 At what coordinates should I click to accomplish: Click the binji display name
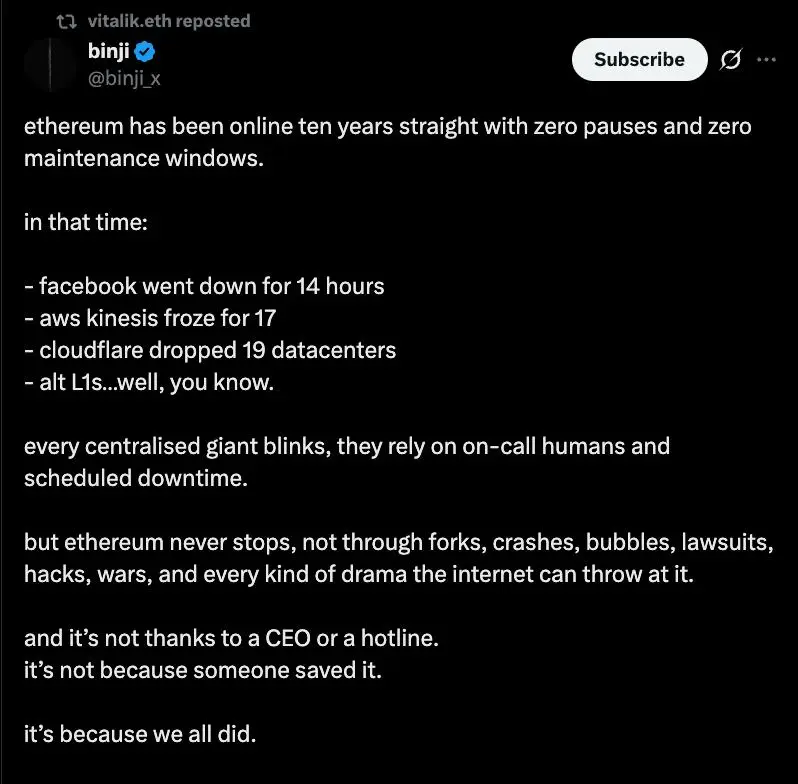[108, 51]
